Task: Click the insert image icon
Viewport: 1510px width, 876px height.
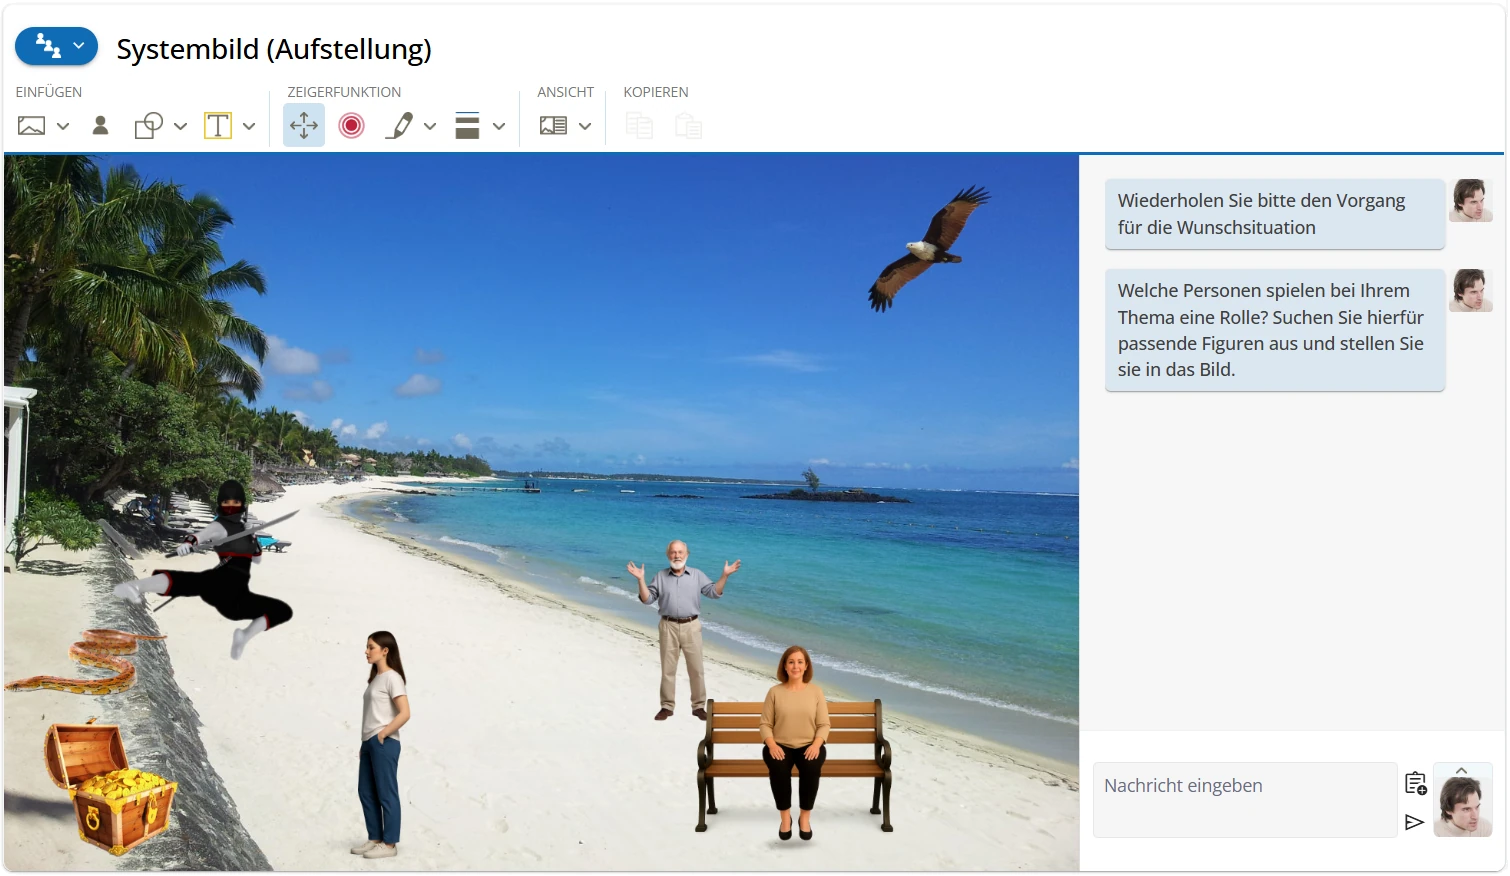Action: (32, 126)
